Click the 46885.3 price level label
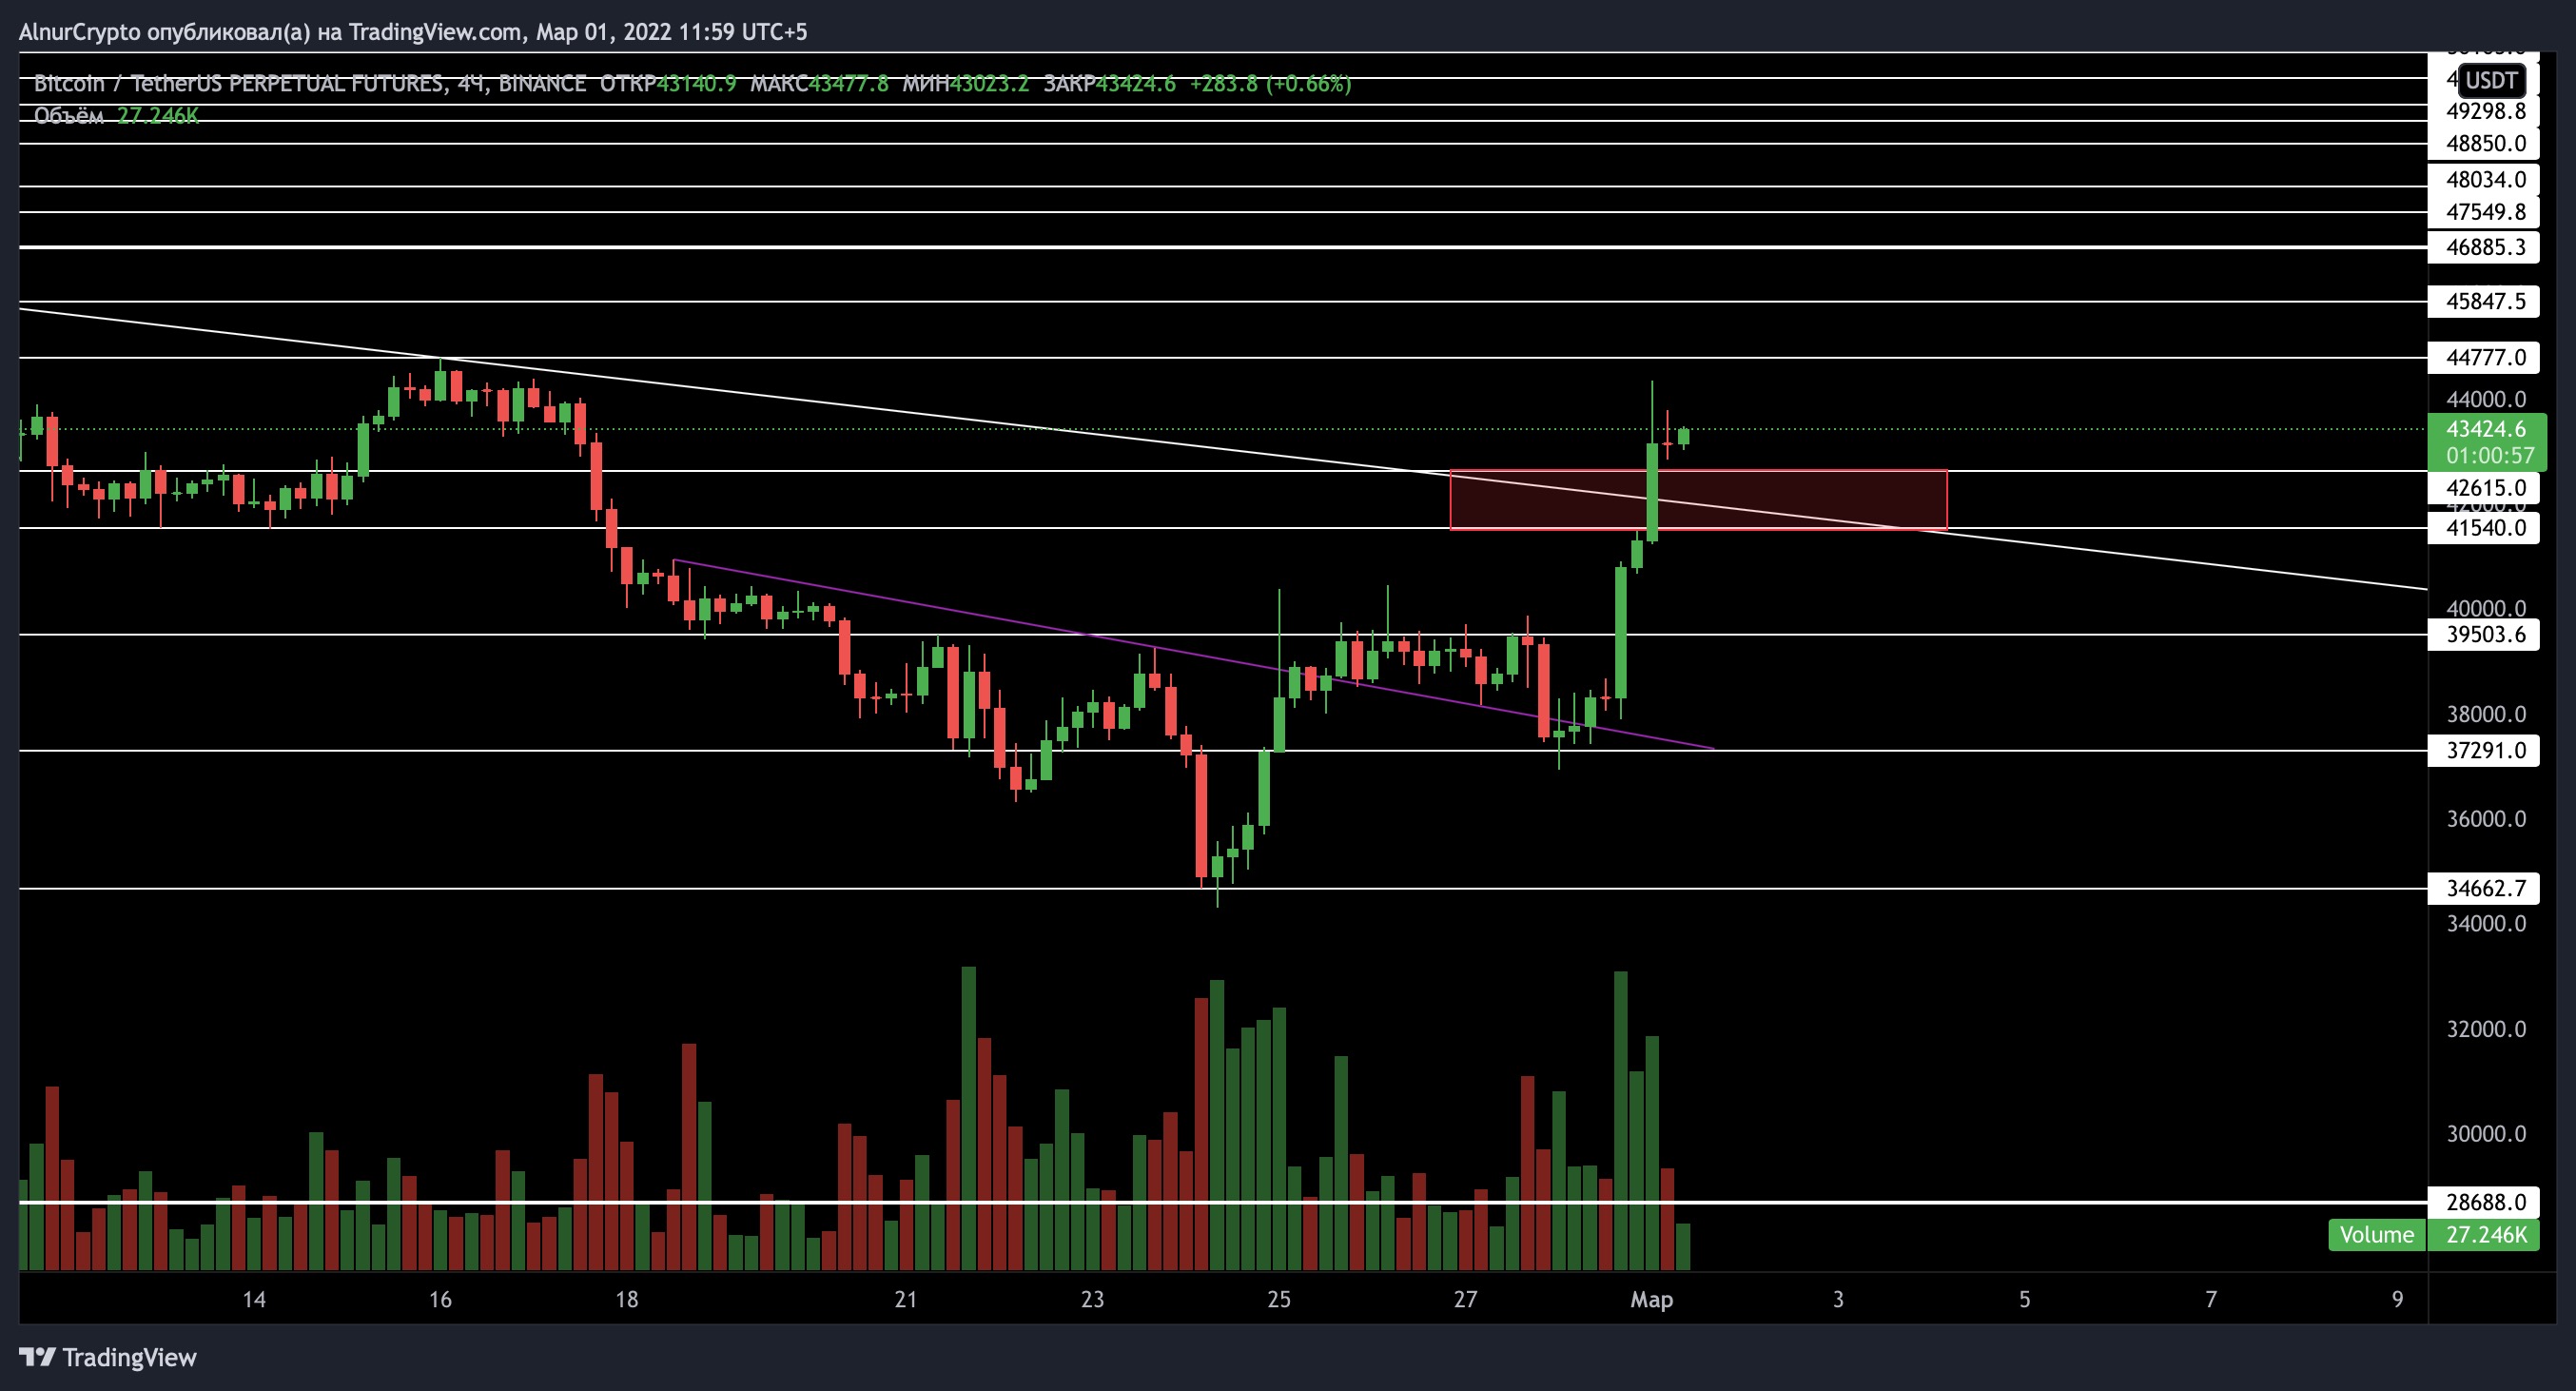Image resolution: width=2576 pixels, height=1391 pixels. coord(2485,247)
